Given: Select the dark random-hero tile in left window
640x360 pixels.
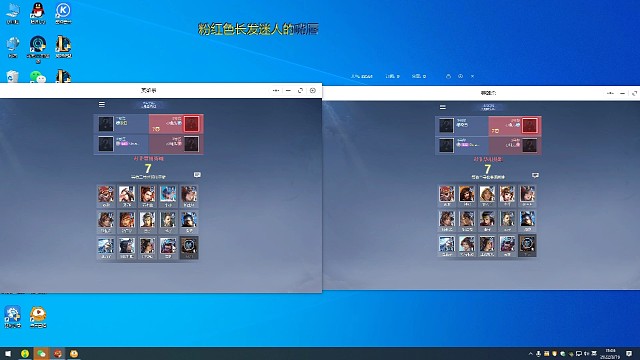Looking at the screenshot, I should click(189, 247).
